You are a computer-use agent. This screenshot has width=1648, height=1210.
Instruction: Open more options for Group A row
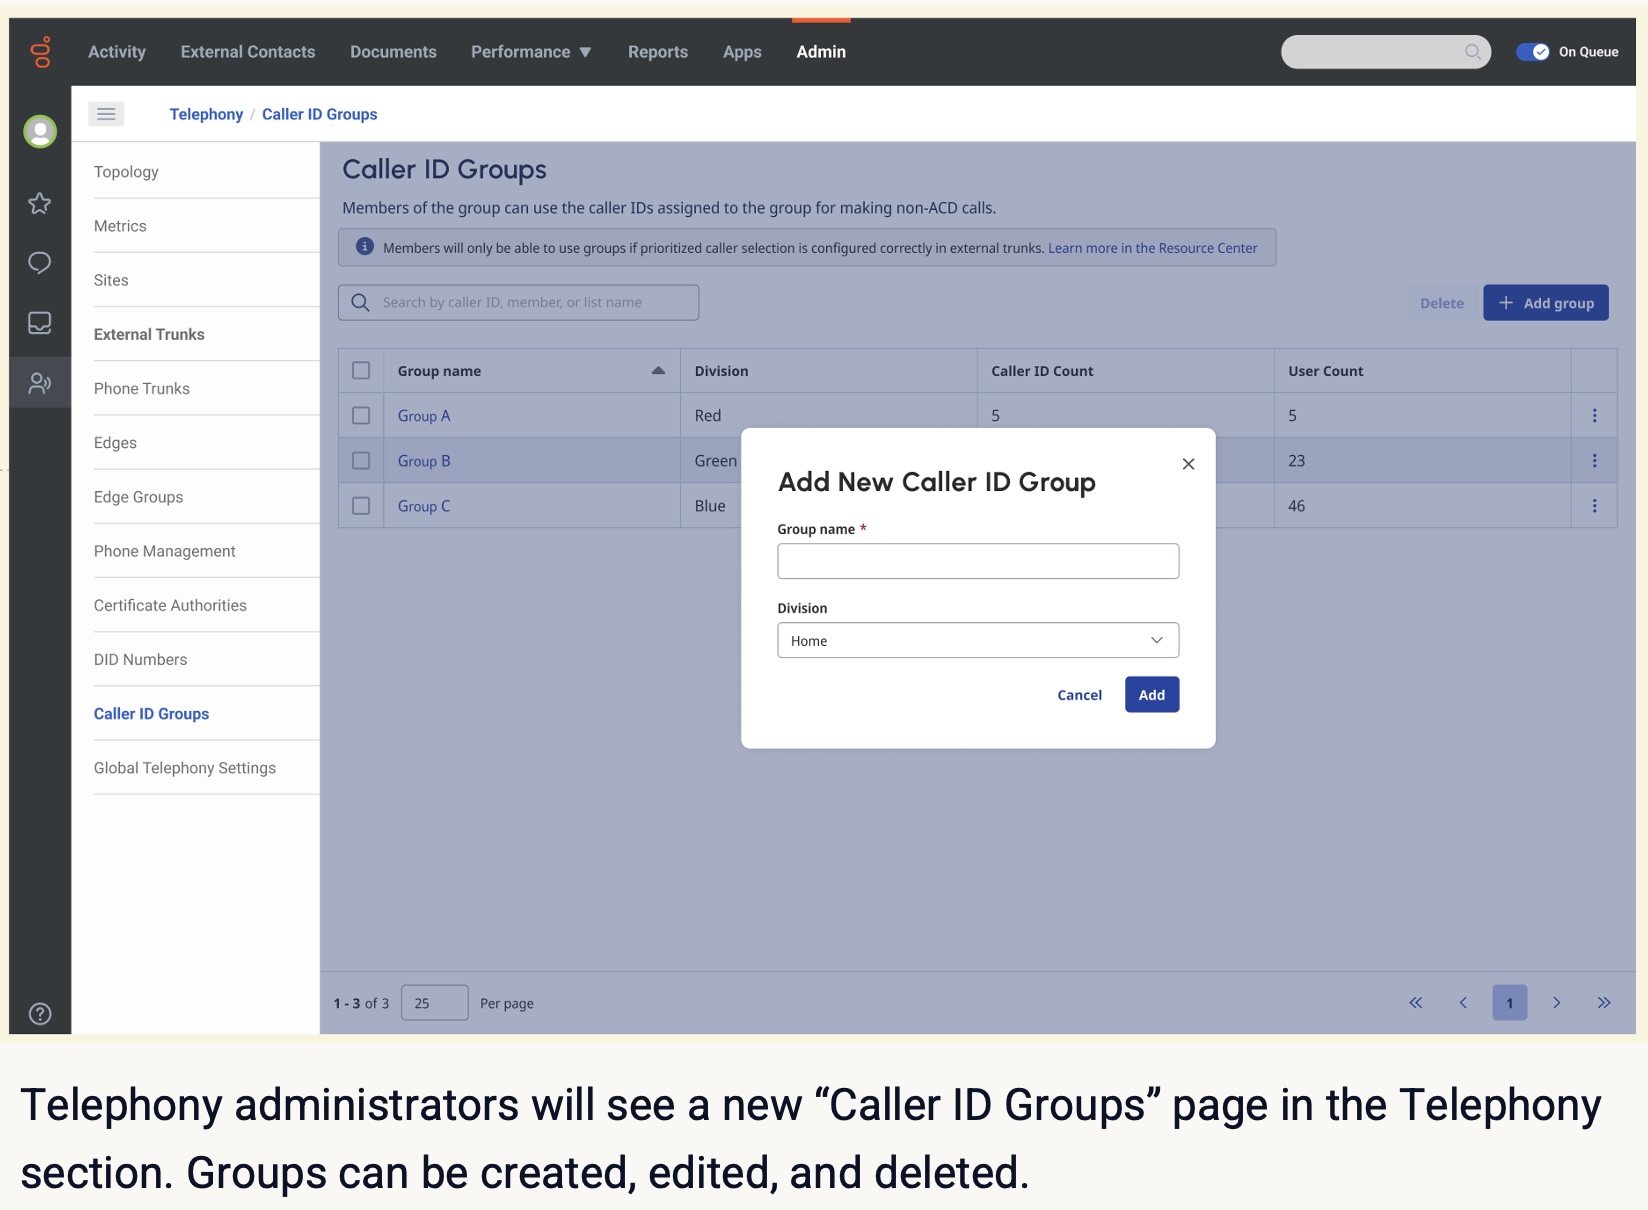[1594, 416]
